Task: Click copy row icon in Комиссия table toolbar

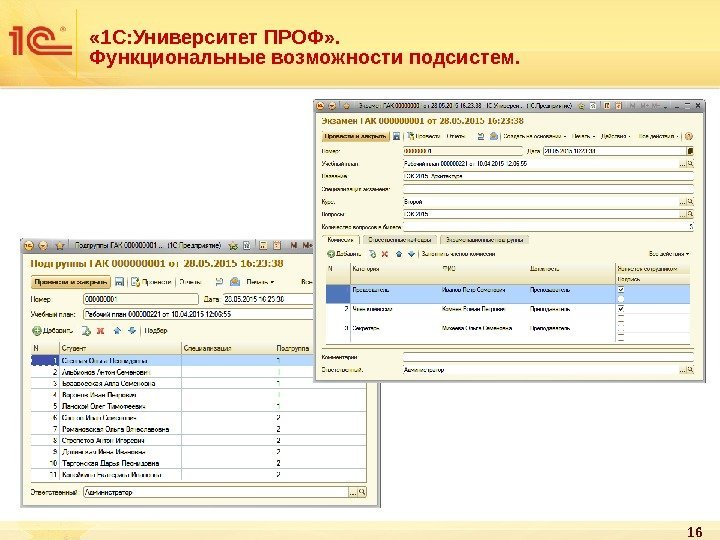Action: [372, 254]
